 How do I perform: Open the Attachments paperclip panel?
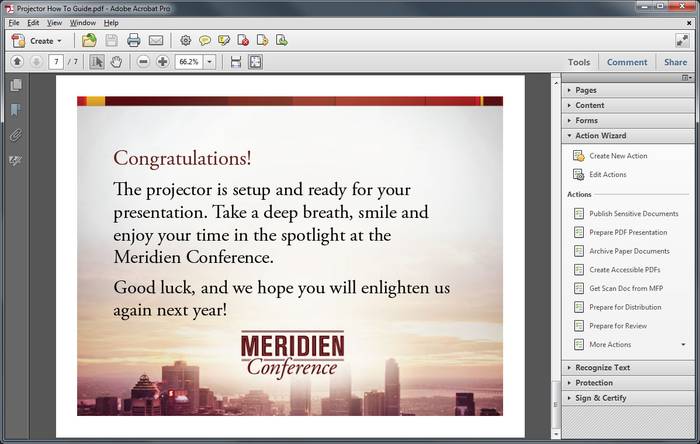click(x=16, y=135)
